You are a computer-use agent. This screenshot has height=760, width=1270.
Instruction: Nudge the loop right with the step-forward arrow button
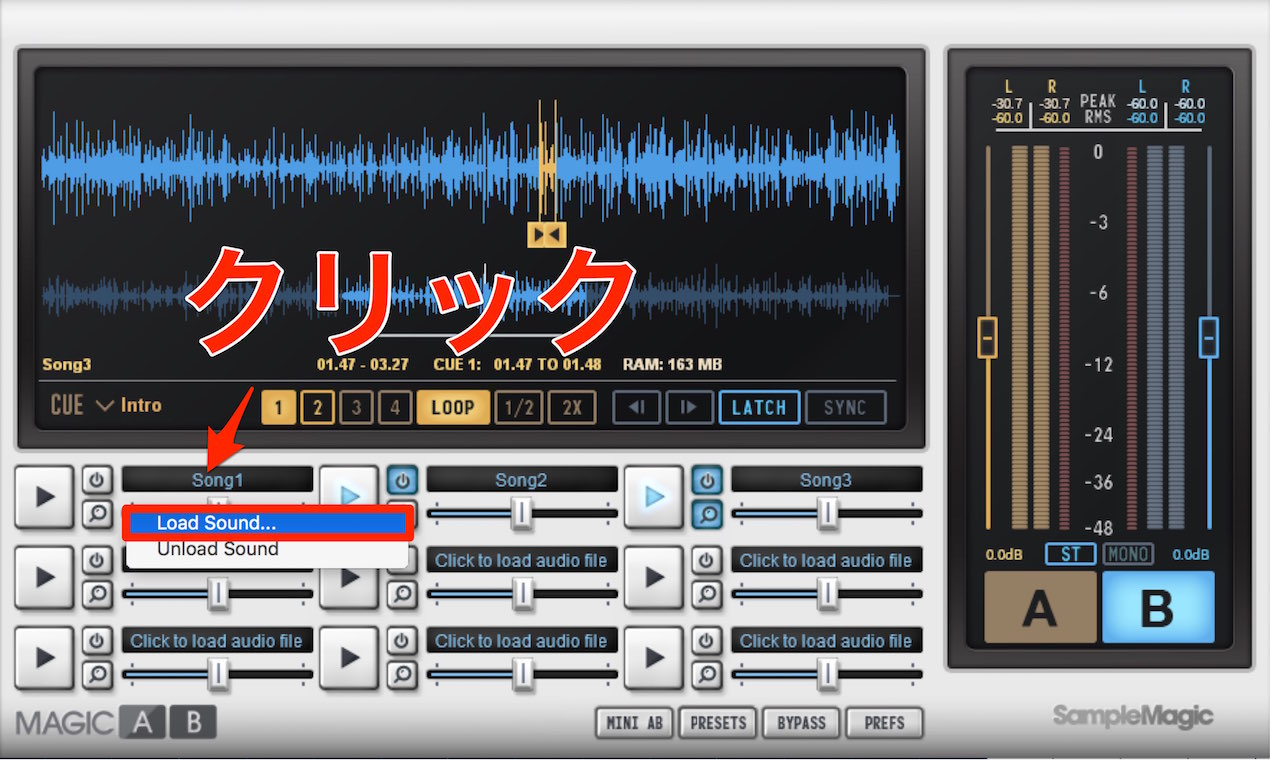click(690, 408)
